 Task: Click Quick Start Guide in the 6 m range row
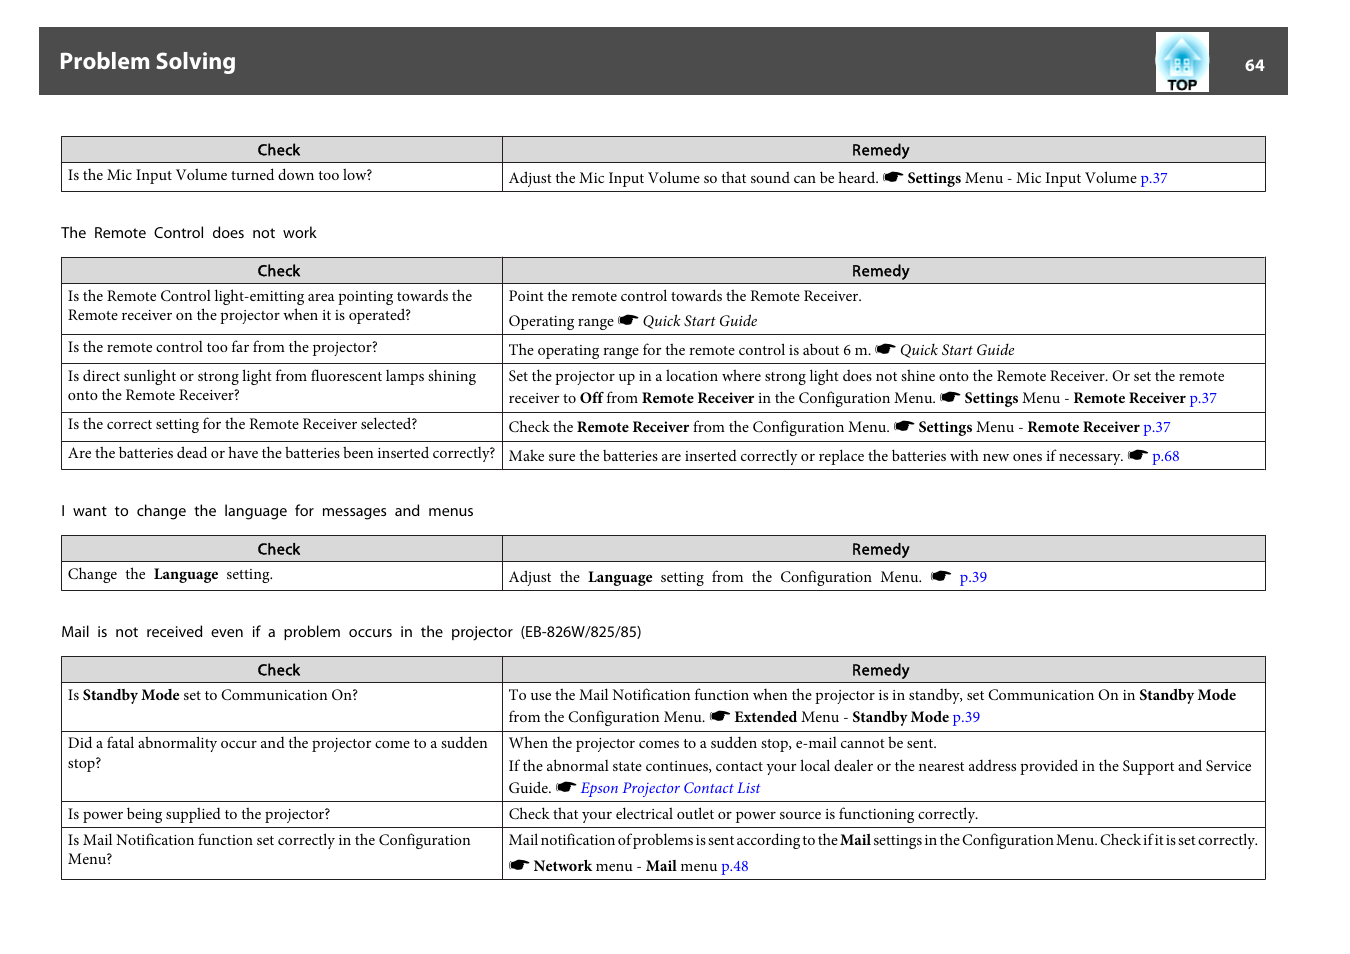click(957, 350)
